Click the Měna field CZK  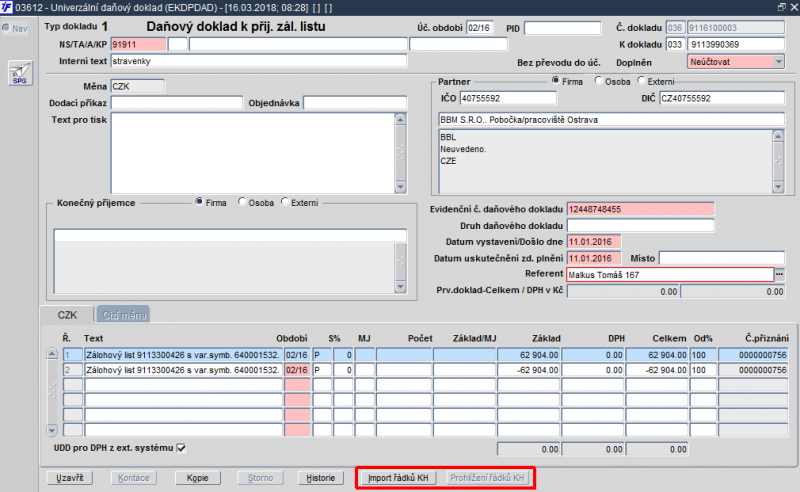coord(138,86)
